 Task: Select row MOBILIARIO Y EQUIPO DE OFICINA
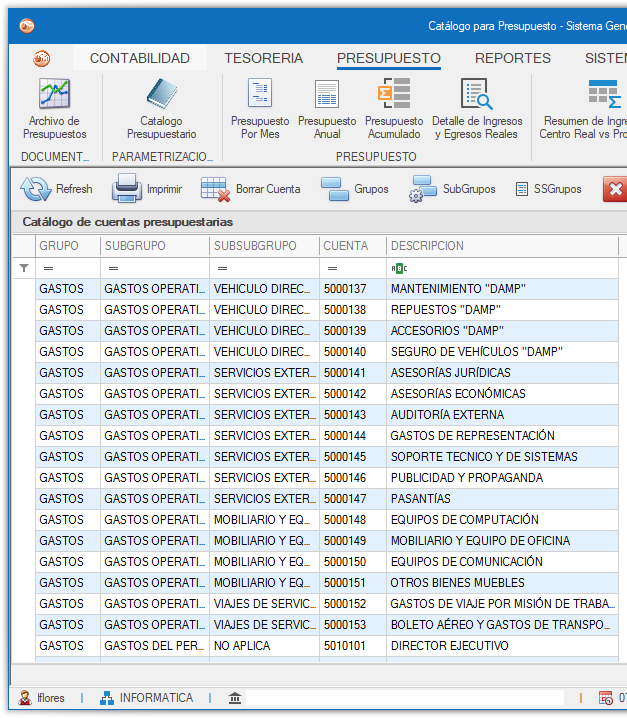327,541
